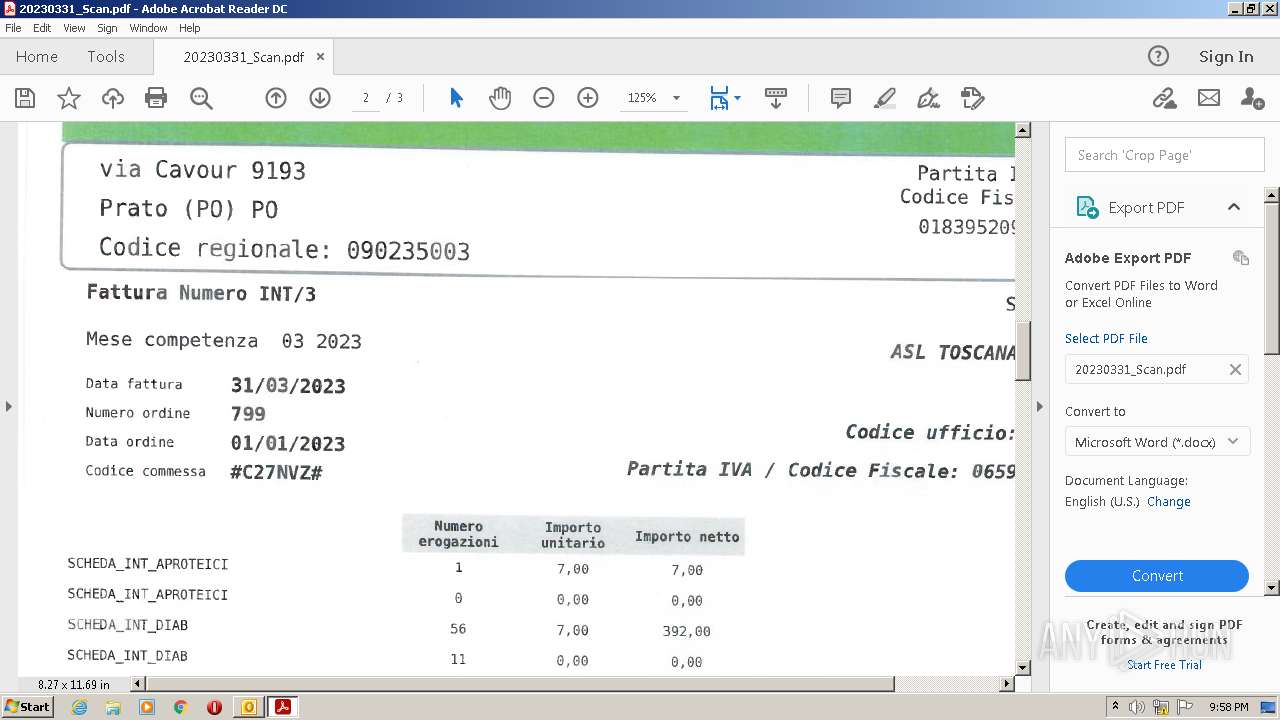This screenshot has height=720, width=1280.
Task: Click the blue Convert button
Action: (1157, 576)
